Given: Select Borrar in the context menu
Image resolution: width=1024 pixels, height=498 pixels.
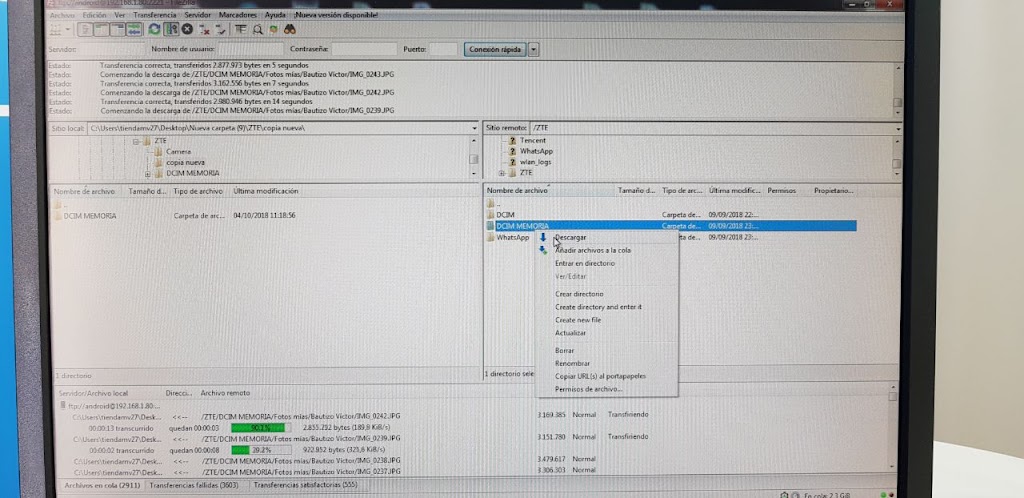Looking at the screenshot, I should [565, 350].
